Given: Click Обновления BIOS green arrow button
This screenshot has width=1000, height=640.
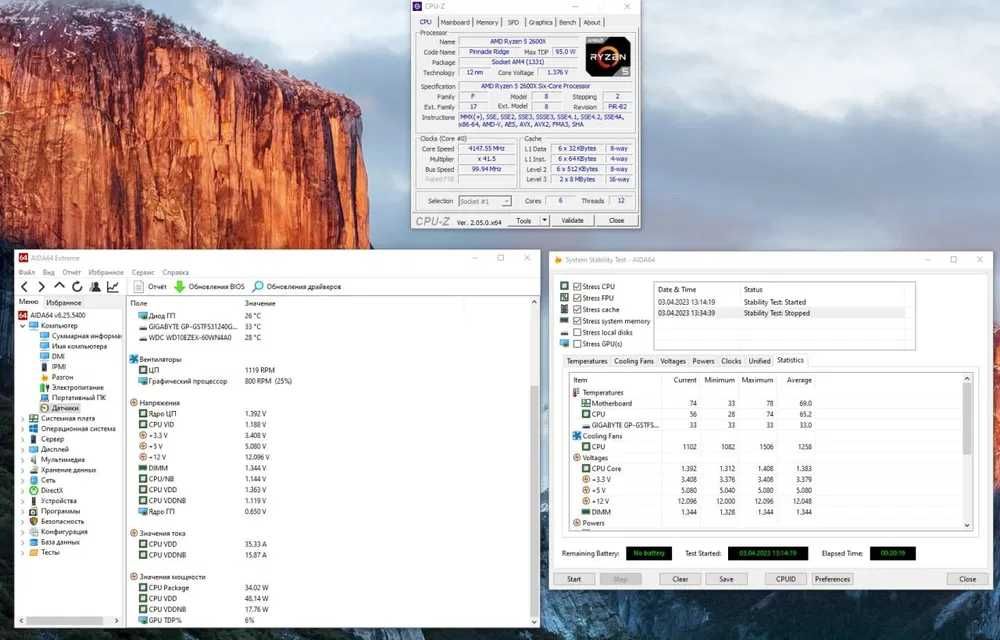Looking at the screenshot, I should coord(210,287).
